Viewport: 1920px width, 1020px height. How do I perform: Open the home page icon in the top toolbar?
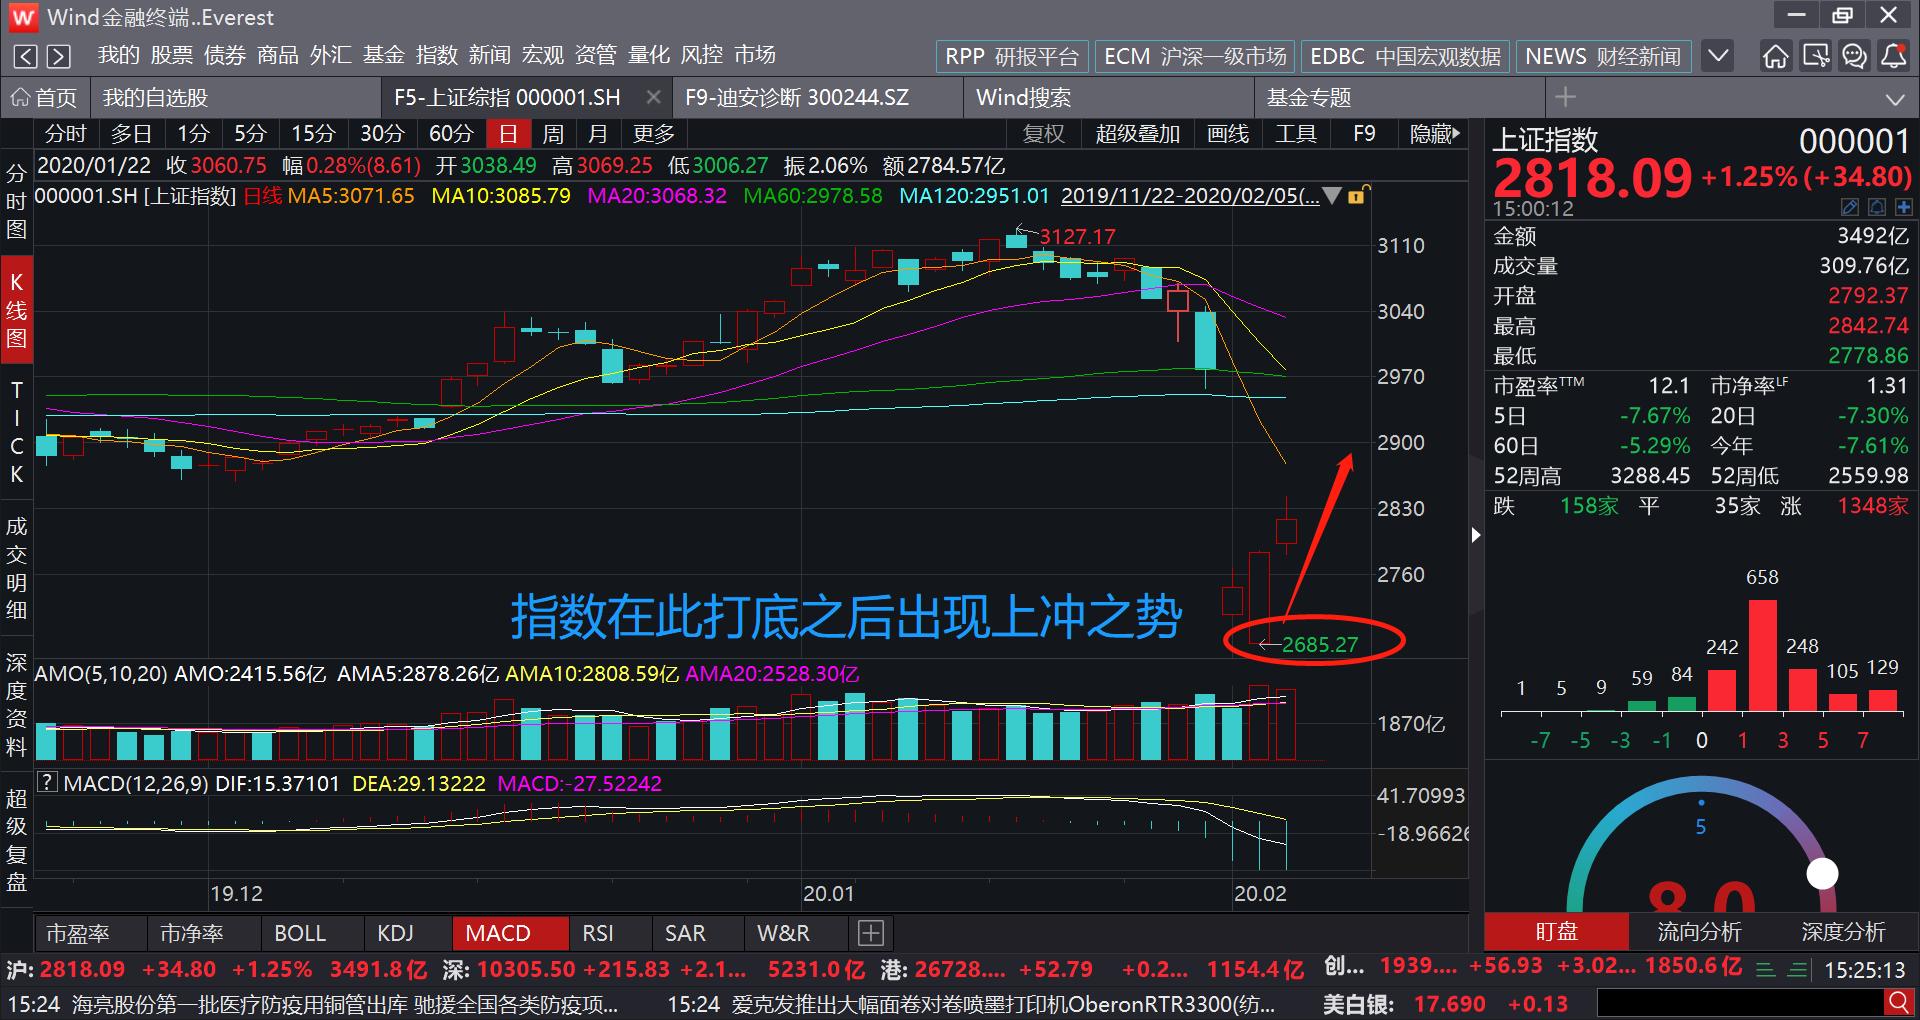tap(1776, 57)
